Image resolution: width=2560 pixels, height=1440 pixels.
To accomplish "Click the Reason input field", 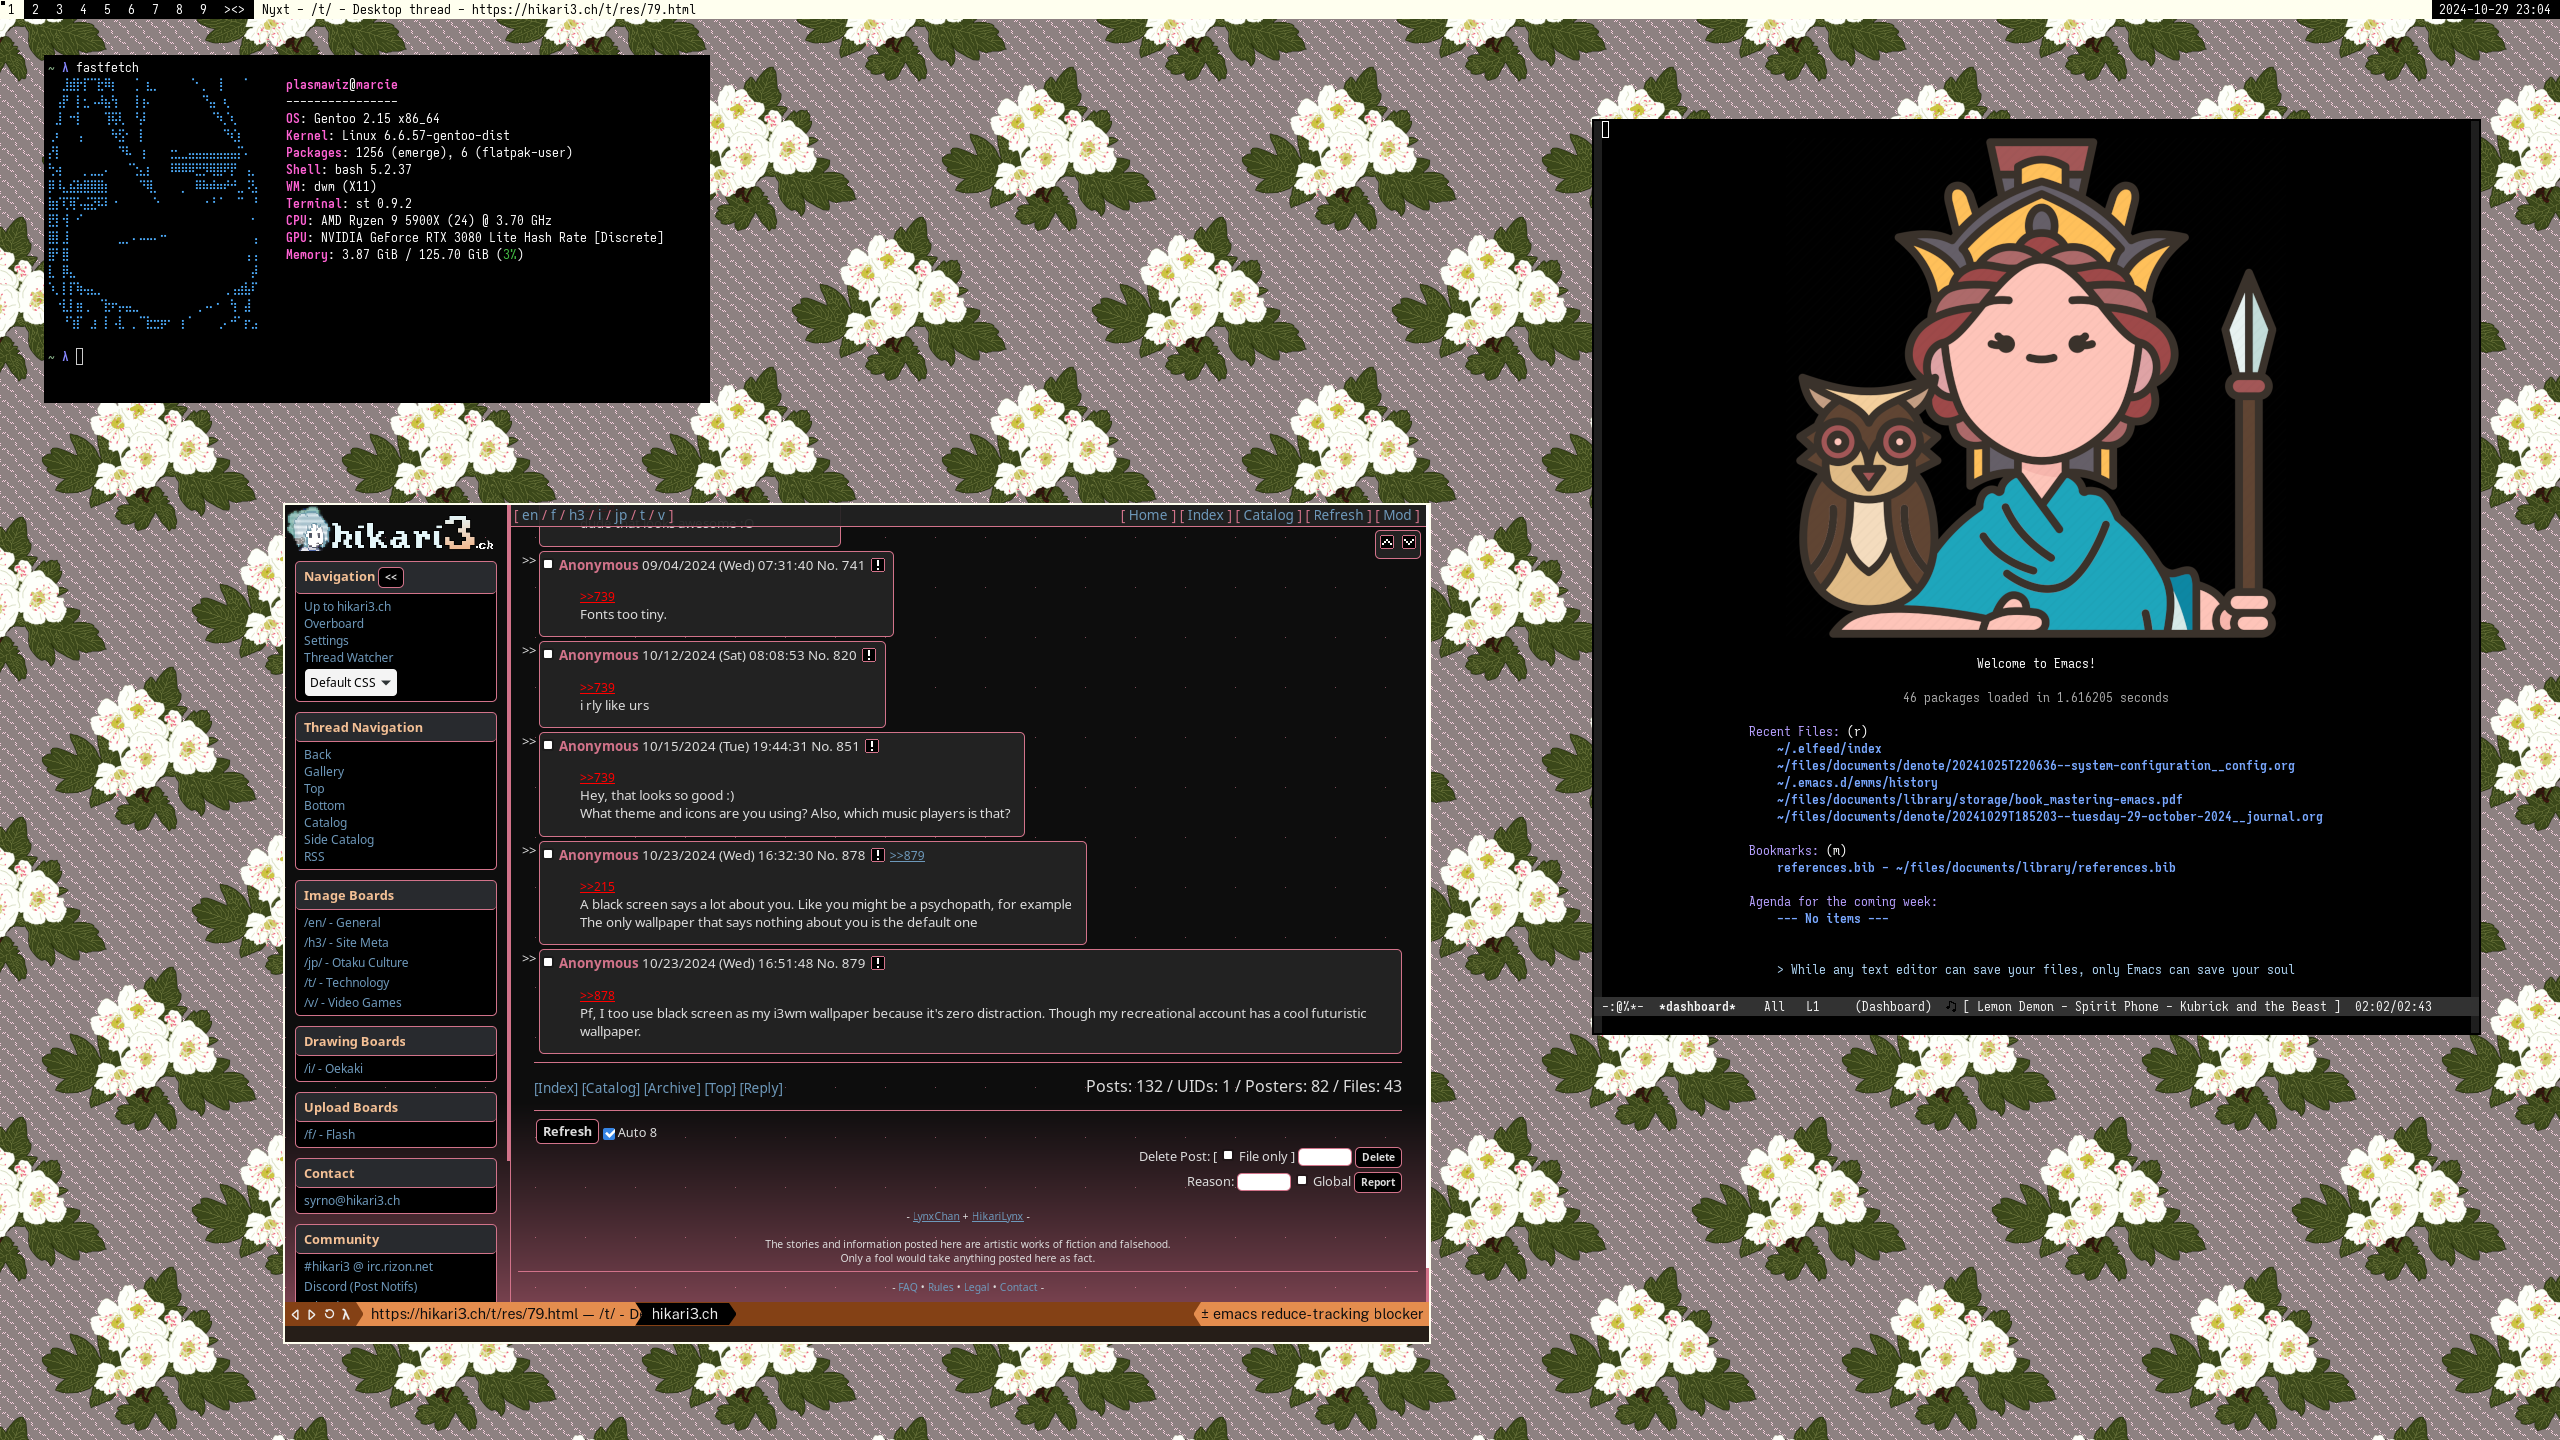I will pyautogui.click(x=1263, y=1181).
